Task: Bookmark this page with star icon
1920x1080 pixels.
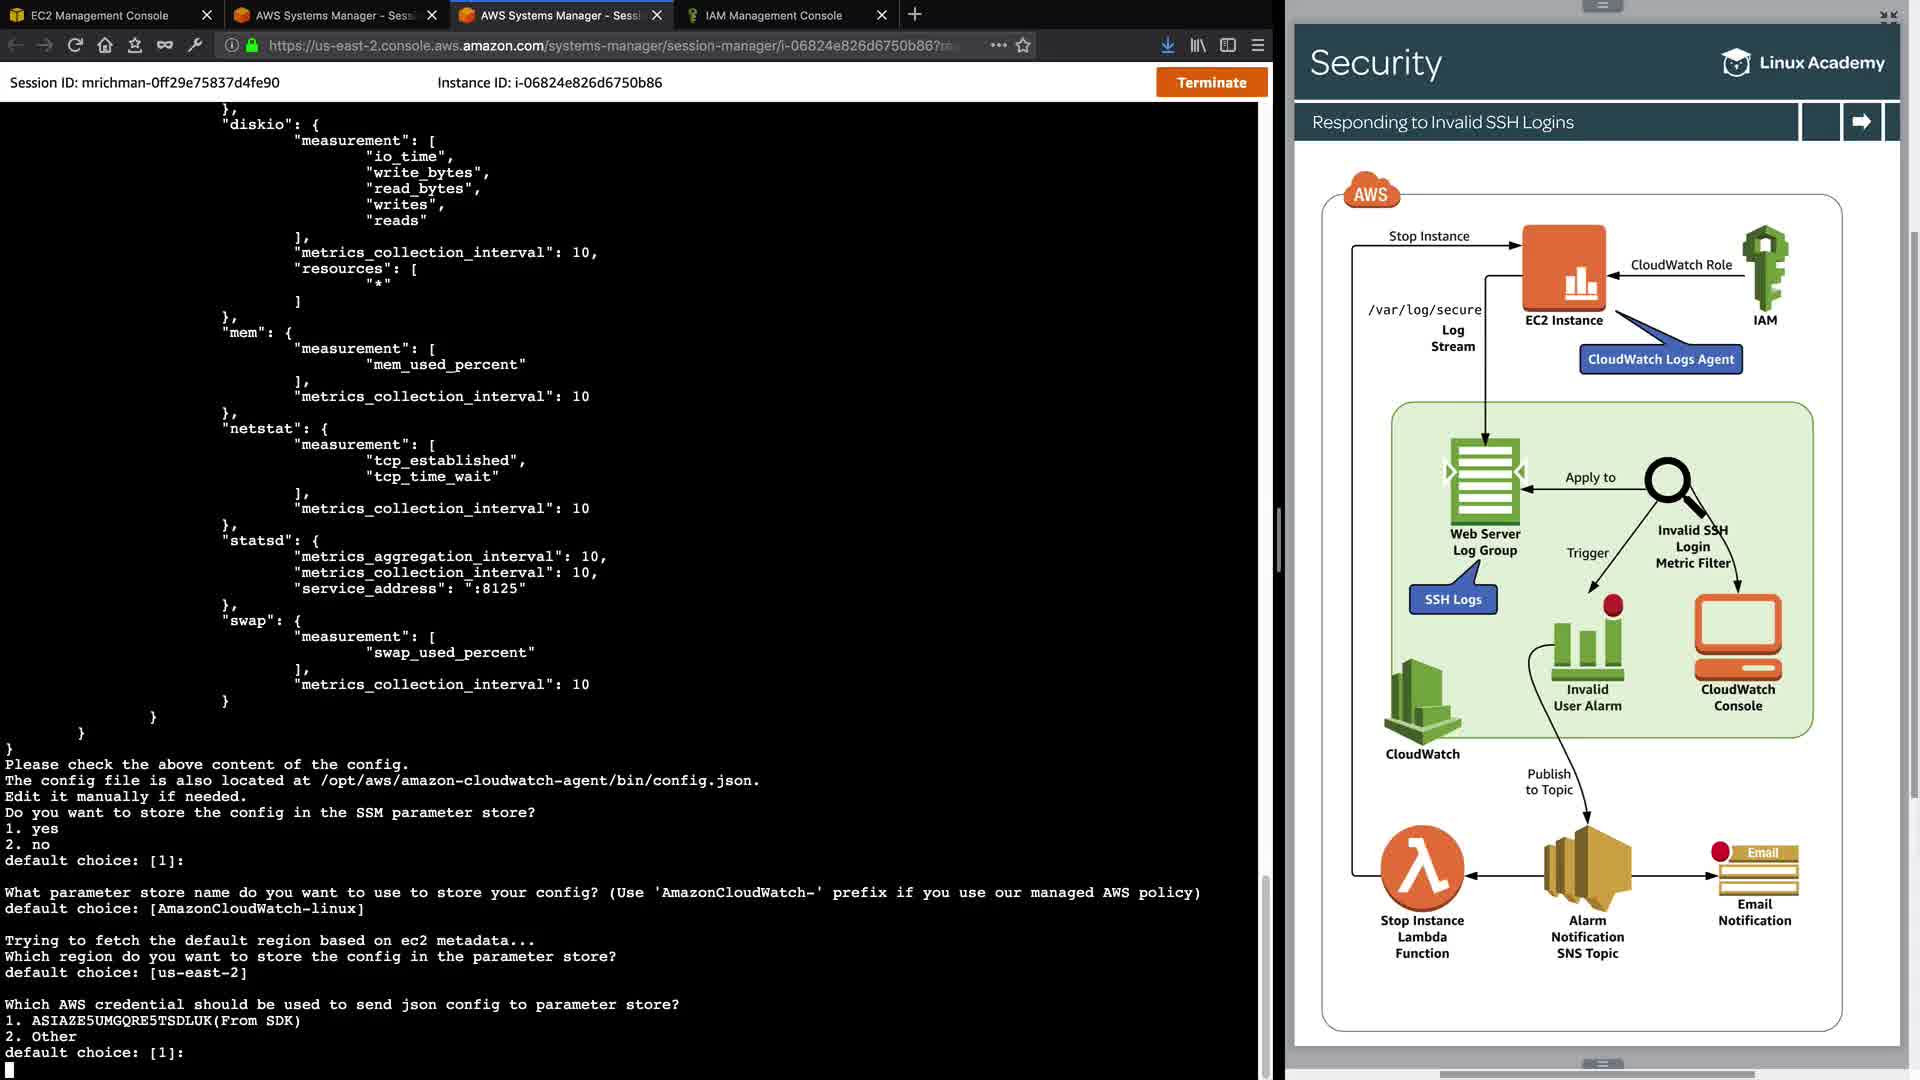Action: coord(1023,45)
